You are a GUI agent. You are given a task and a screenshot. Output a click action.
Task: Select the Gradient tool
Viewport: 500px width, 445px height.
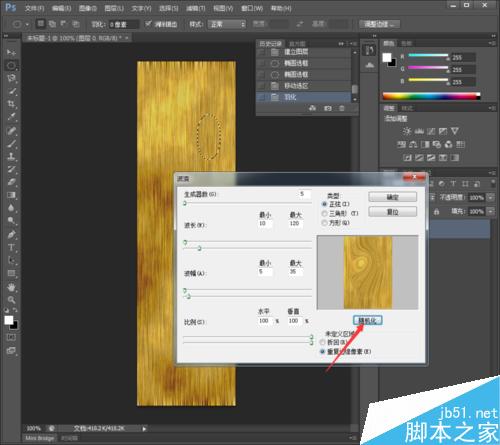coord(11,195)
